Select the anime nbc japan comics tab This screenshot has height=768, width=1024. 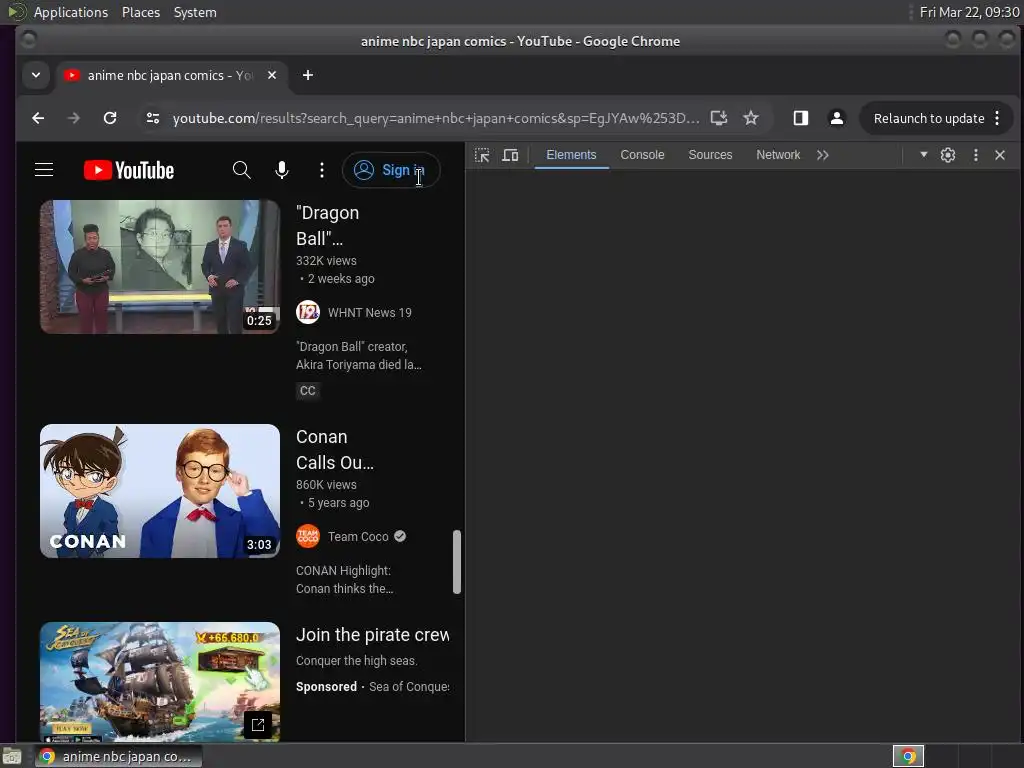pos(172,75)
